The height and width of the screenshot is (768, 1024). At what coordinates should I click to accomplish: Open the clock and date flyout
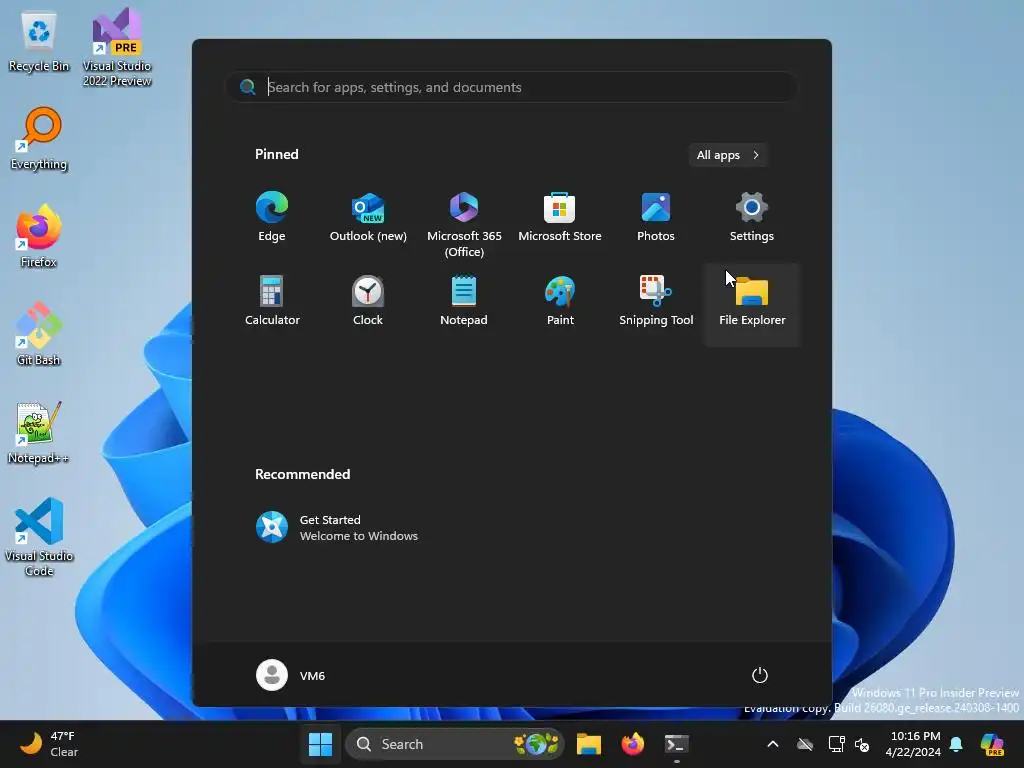[913, 744]
